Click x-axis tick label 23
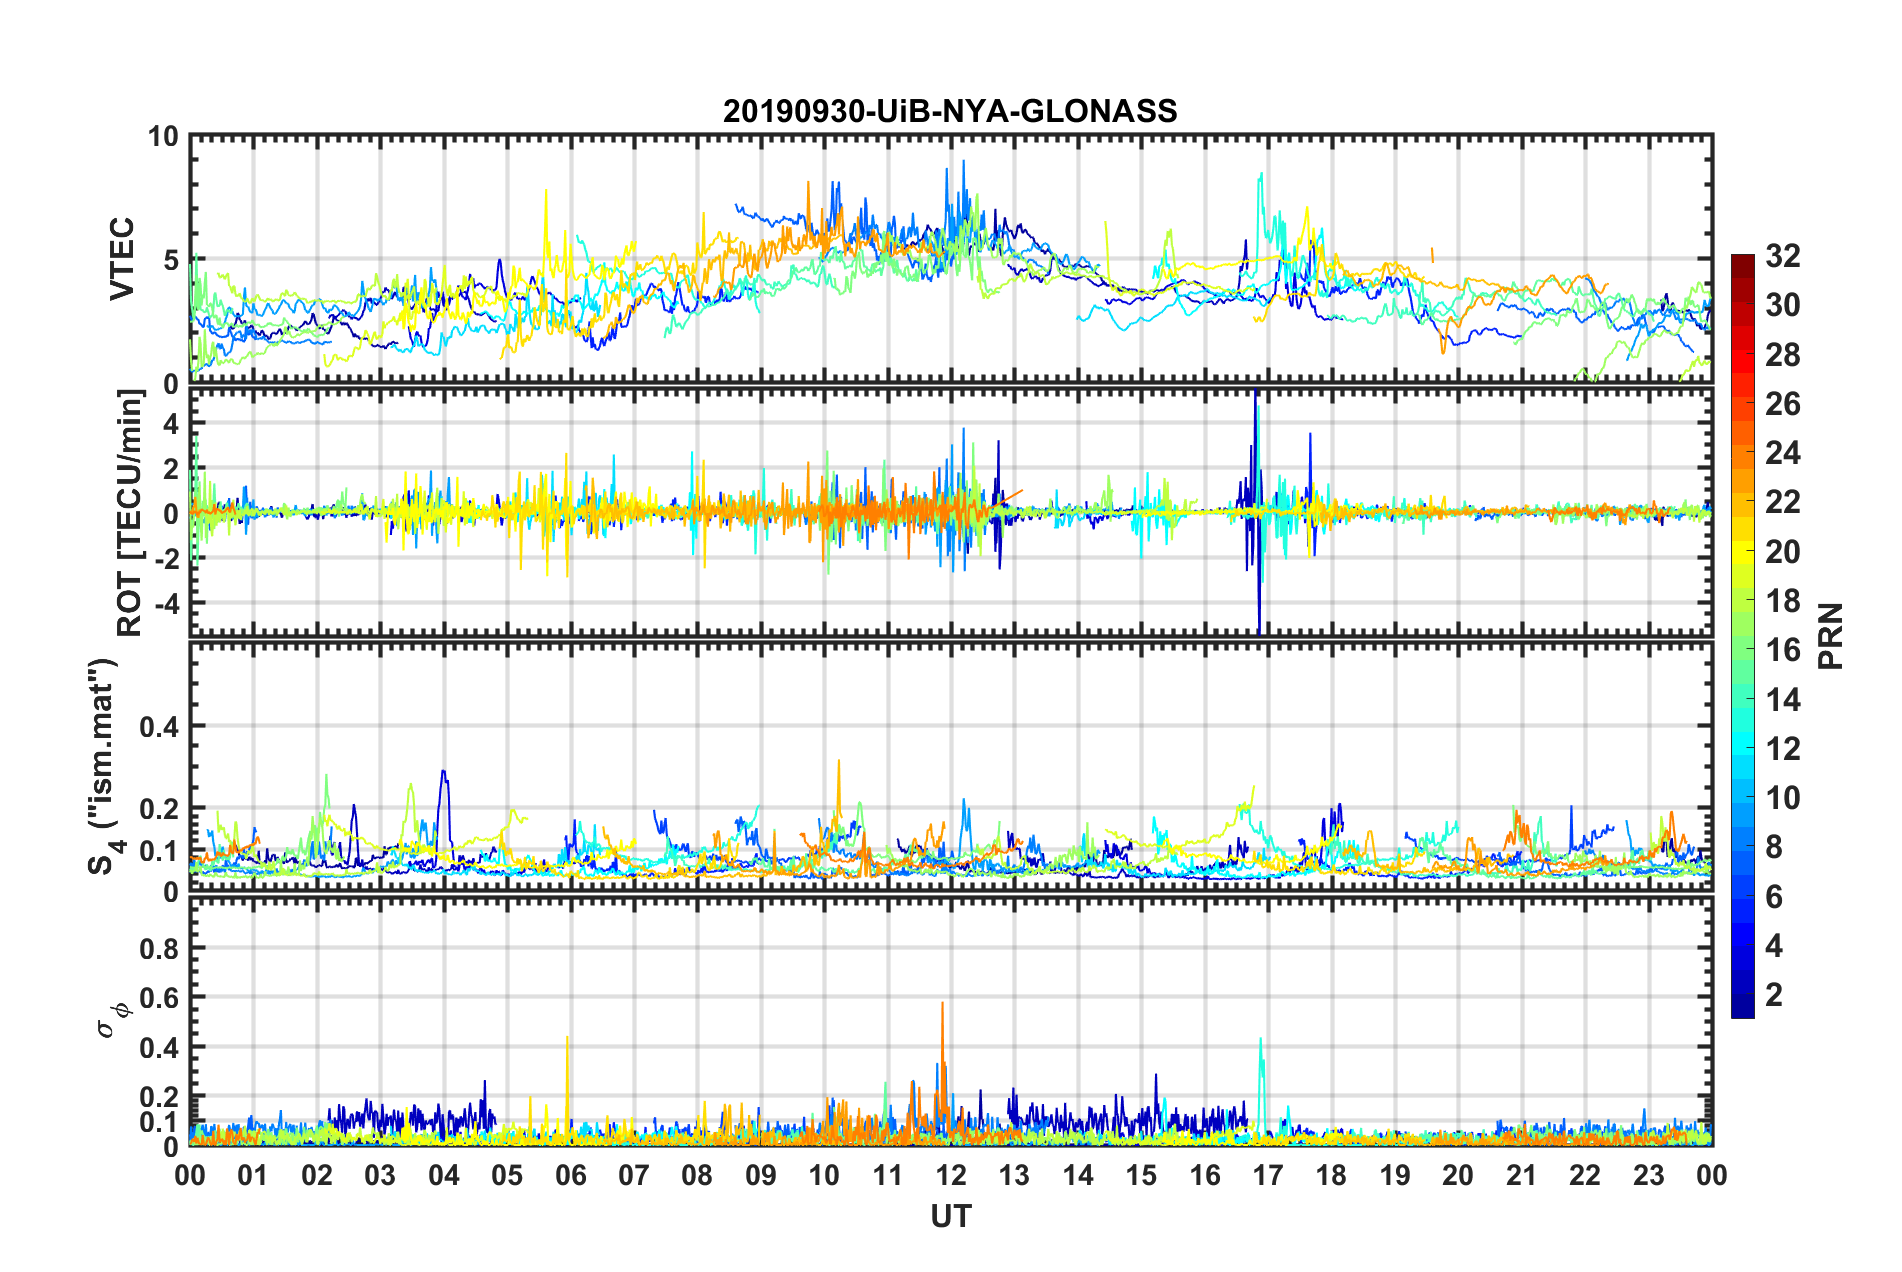1902x1272 pixels. pos(1648,1175)
